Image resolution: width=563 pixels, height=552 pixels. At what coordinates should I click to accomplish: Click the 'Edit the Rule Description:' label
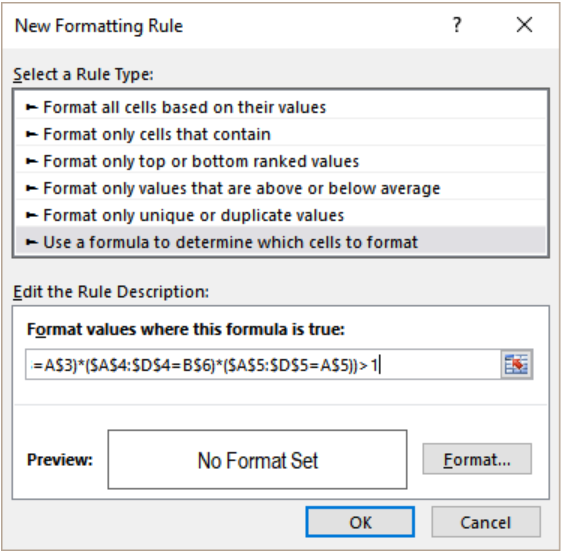click(x=111, y=292)
